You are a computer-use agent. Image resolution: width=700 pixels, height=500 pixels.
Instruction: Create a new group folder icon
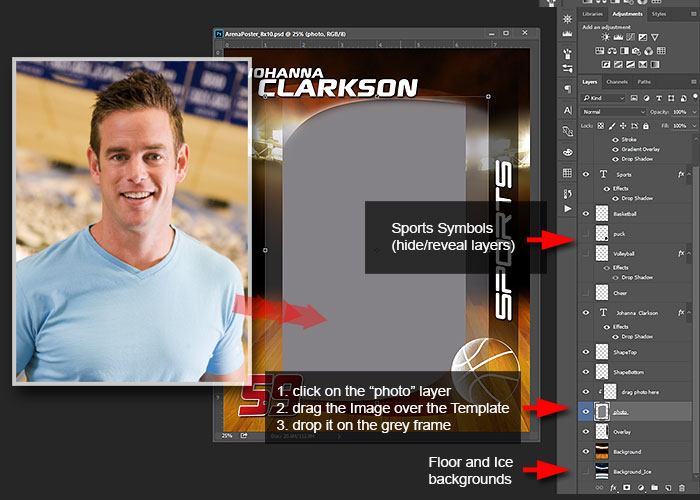[x=654, y=488]
